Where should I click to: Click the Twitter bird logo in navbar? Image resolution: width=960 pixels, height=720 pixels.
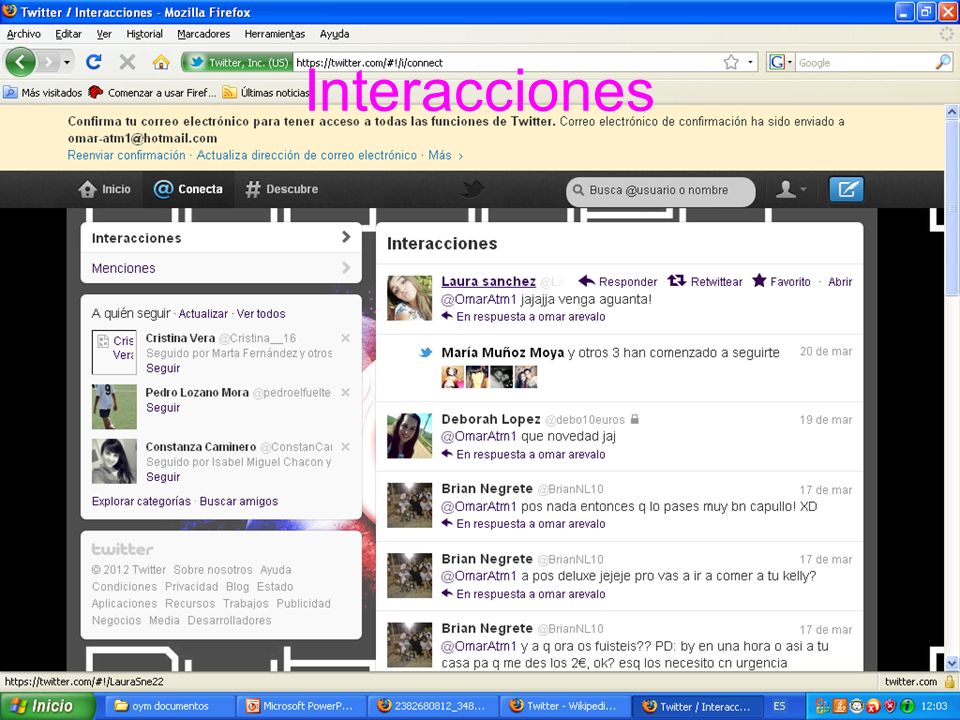472,189
